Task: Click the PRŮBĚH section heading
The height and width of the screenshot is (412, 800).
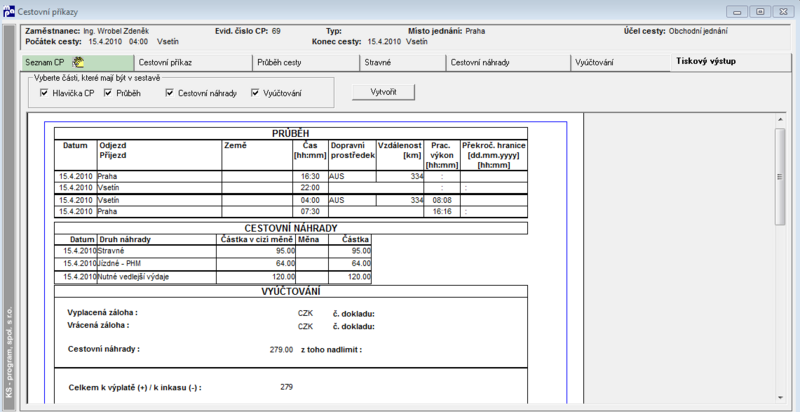Action: [x=291, y=134]
